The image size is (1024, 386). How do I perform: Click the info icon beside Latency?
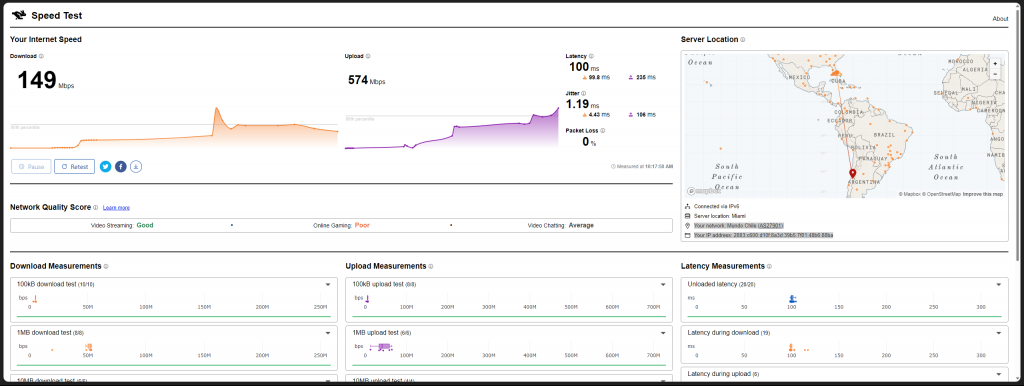(x=592, y=56)
